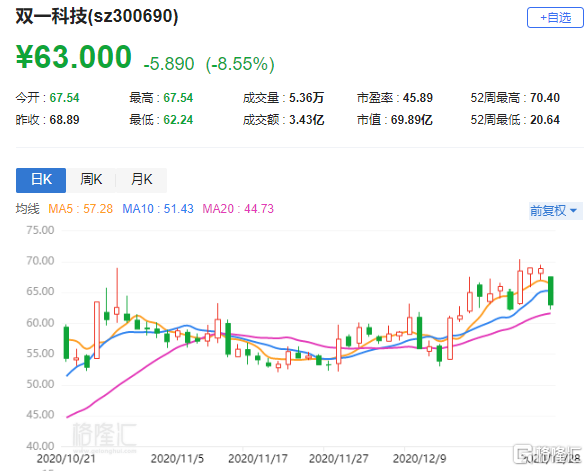The width and height of the screenshot is (588, 471).
Task: Click the volume value 5.36万
Action: pyautogui.click(x=306, y=98)
